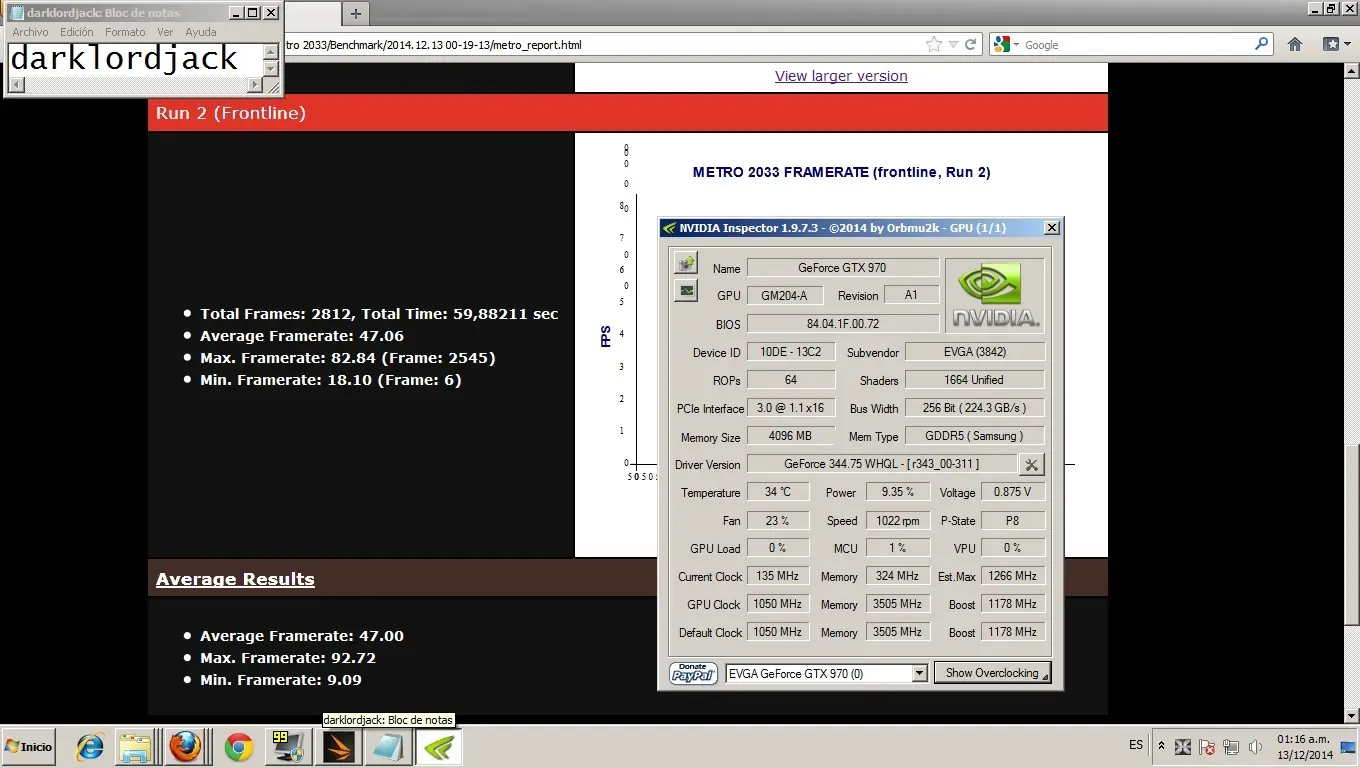Show hidden system tray icons
1360x768 pixels.
pos(1161,746)
